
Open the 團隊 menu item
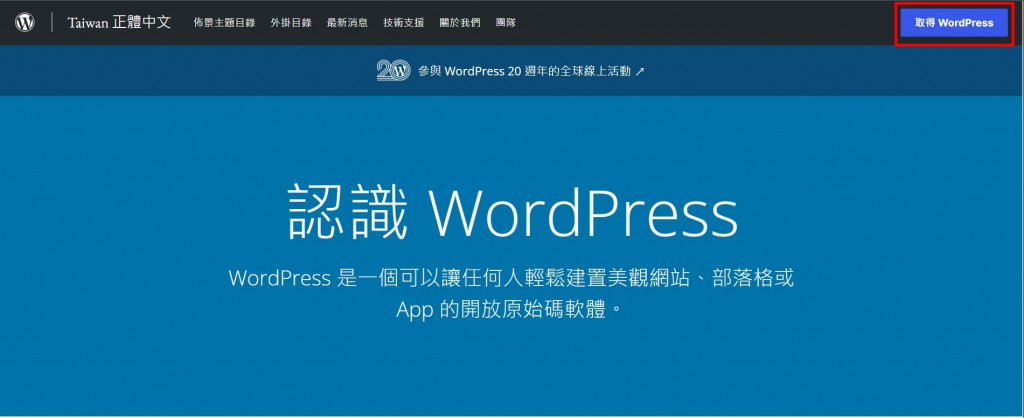(x=505, y=23)
